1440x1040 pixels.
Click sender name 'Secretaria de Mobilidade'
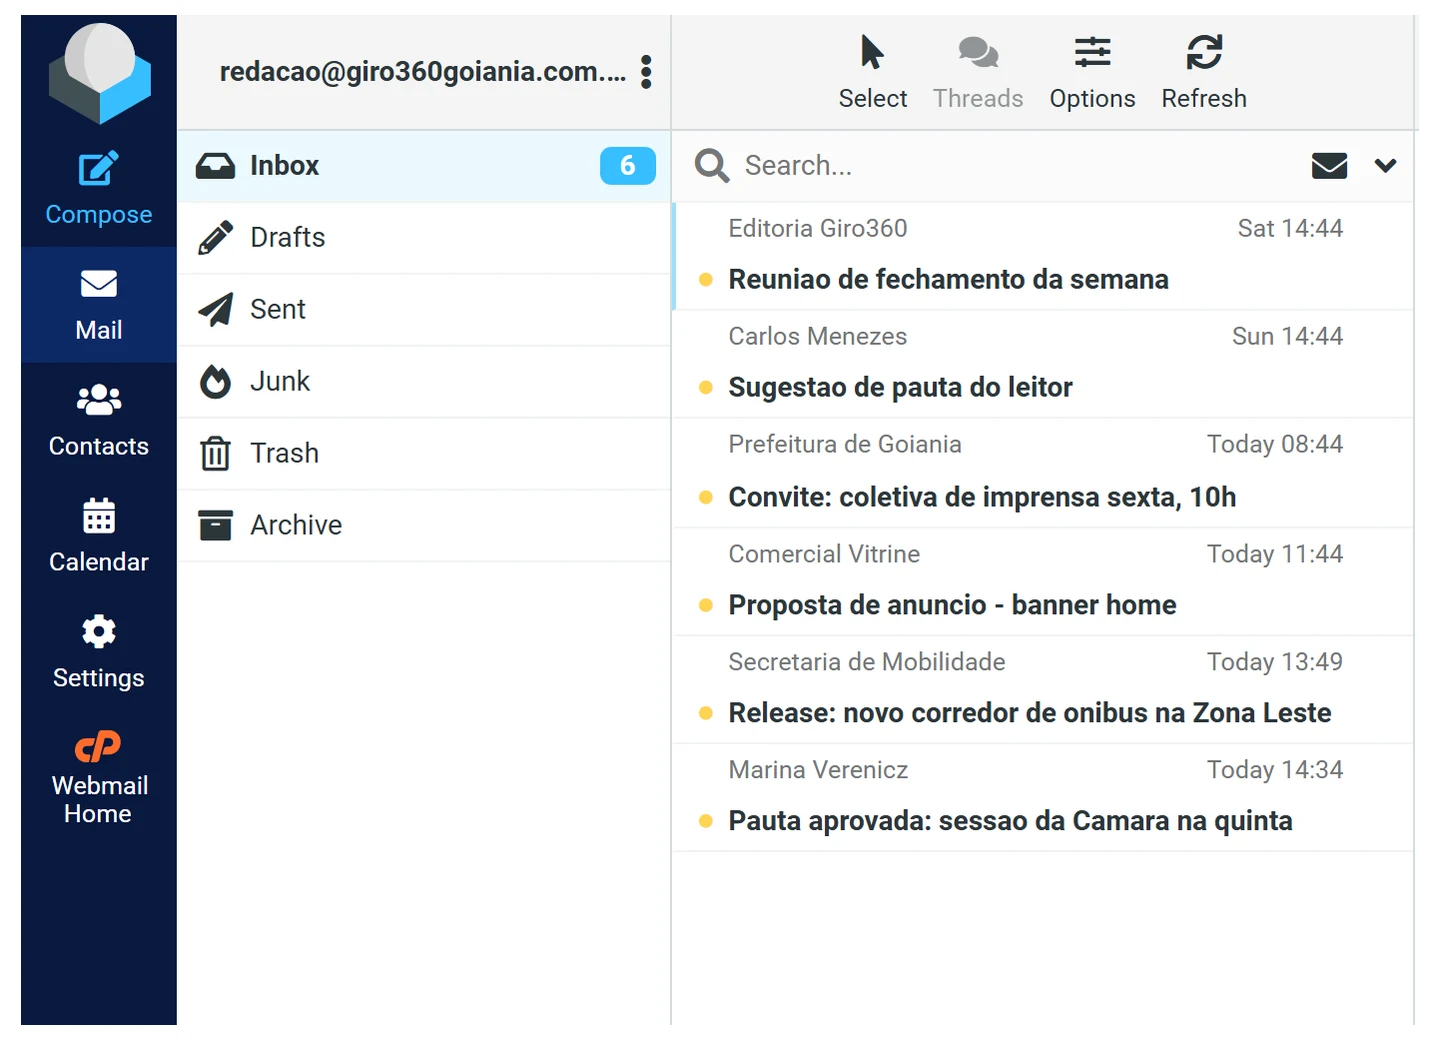[867, 662]
